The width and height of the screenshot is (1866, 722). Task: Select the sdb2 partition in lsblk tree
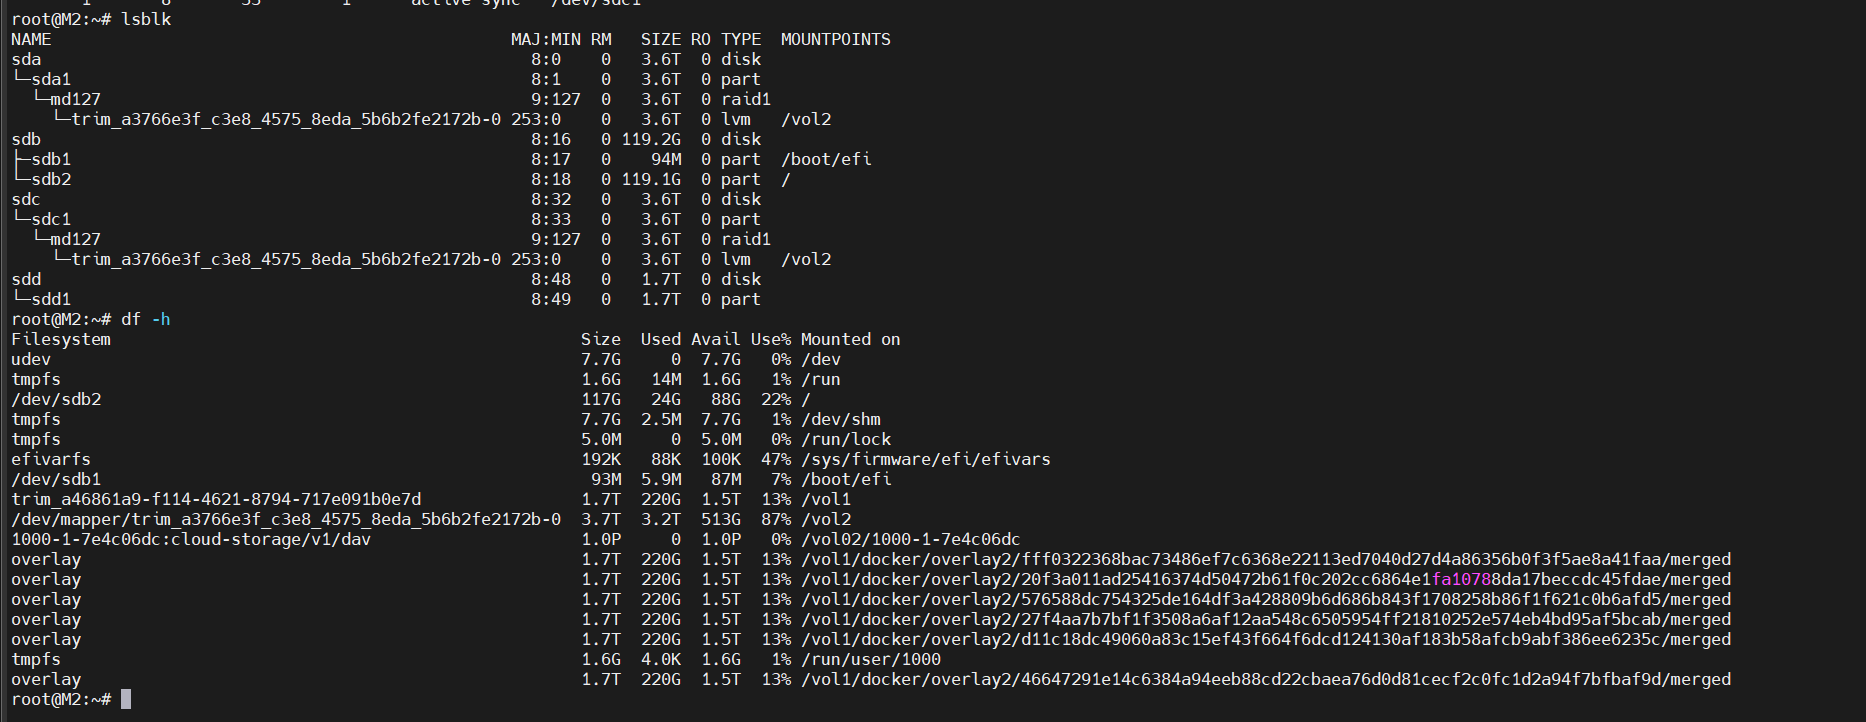tap(51, 179)
